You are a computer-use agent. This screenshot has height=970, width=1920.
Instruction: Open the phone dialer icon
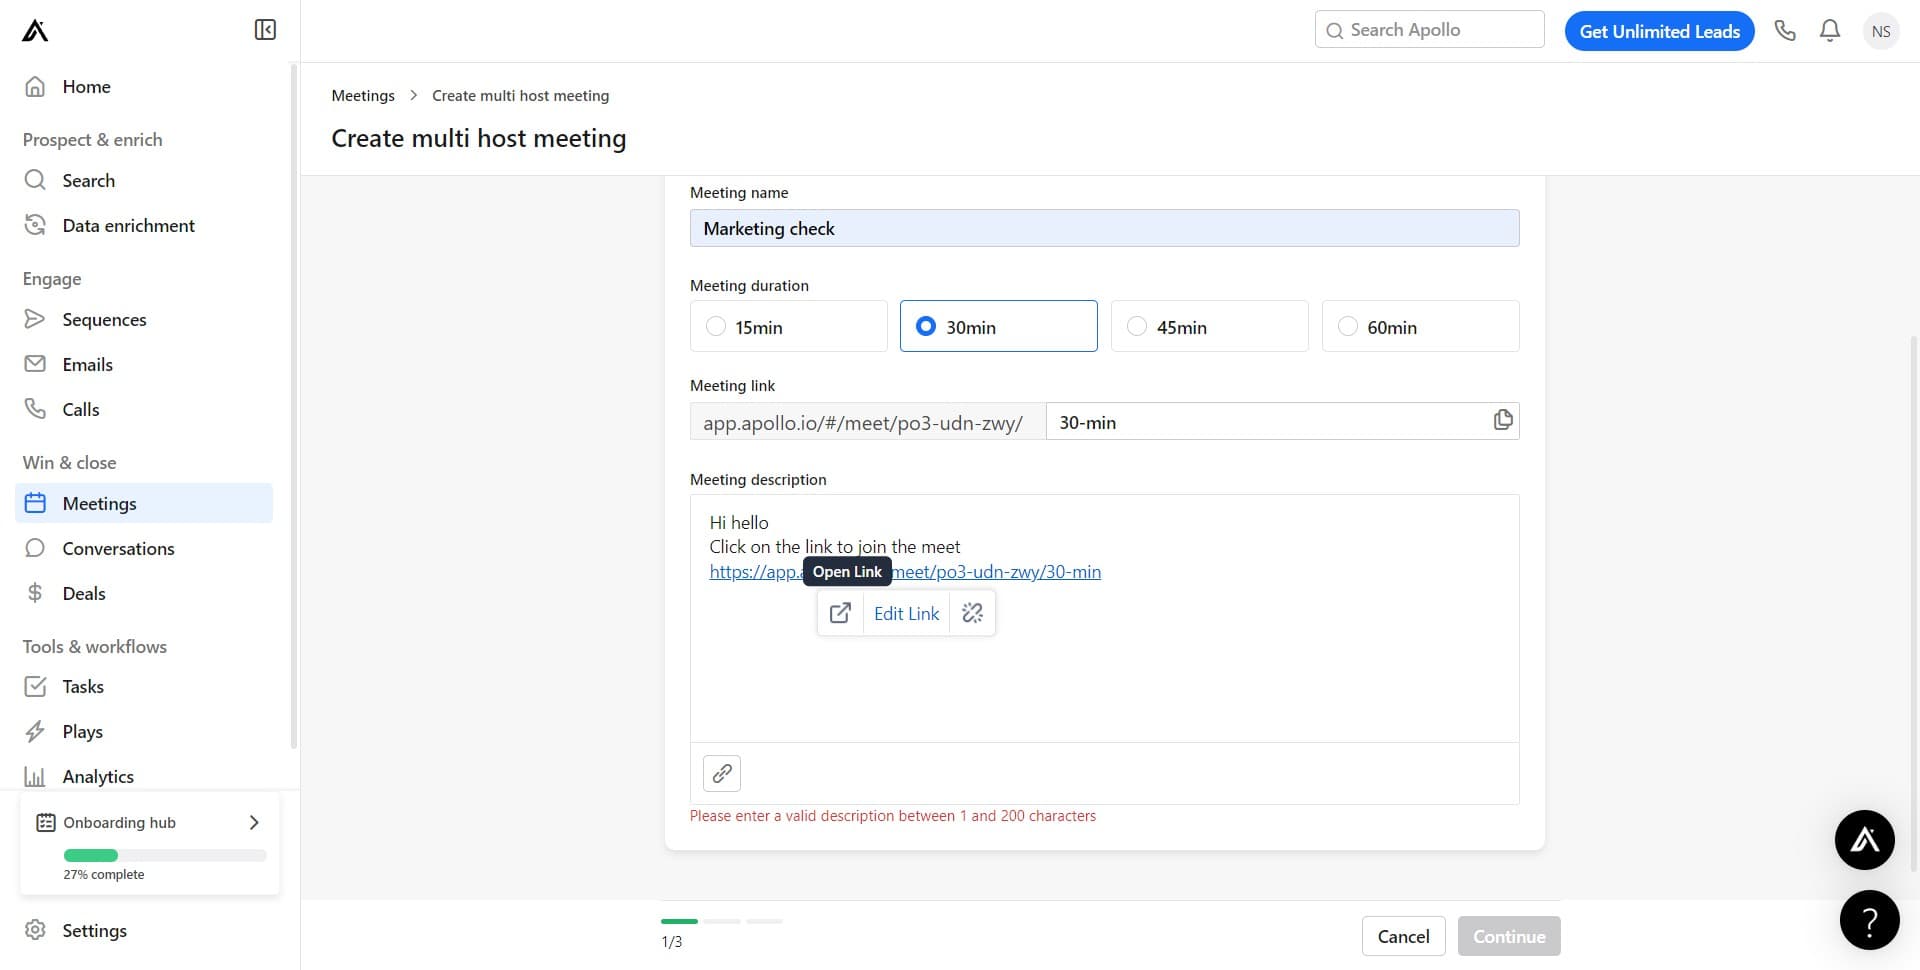tap(1785, 31)
